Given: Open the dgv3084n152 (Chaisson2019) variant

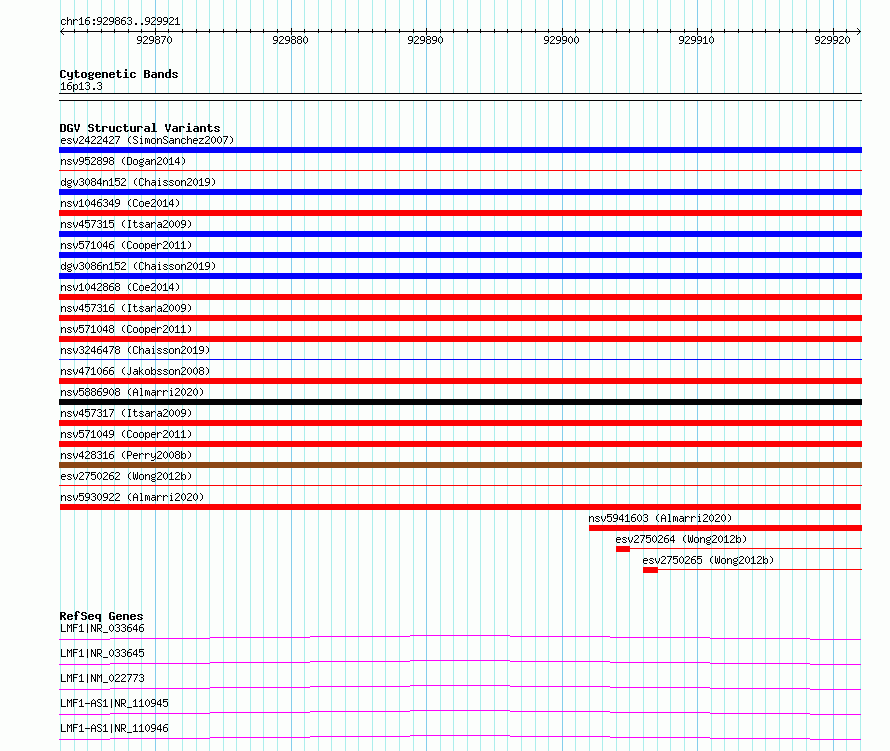Looking at the screenshot, I should click(138, 182).
